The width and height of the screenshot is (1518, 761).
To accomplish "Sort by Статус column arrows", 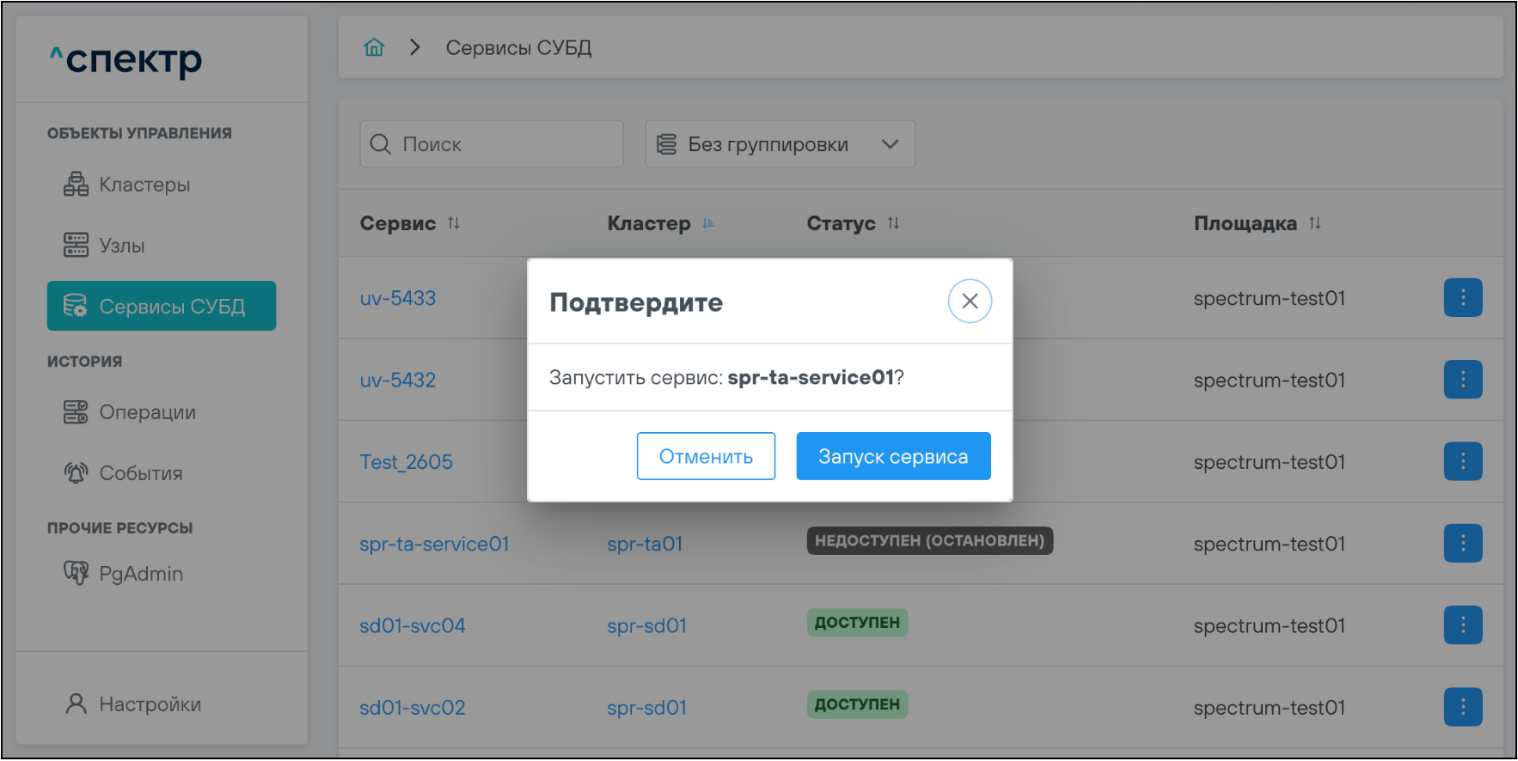I will [893, 223].
